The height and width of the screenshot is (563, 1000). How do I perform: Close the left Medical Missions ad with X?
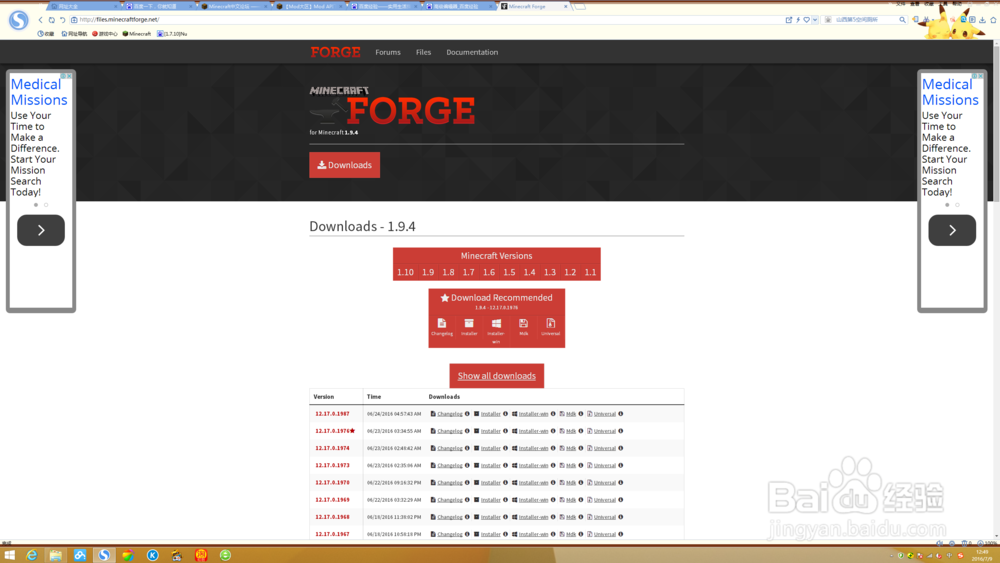tap(69, 76)
